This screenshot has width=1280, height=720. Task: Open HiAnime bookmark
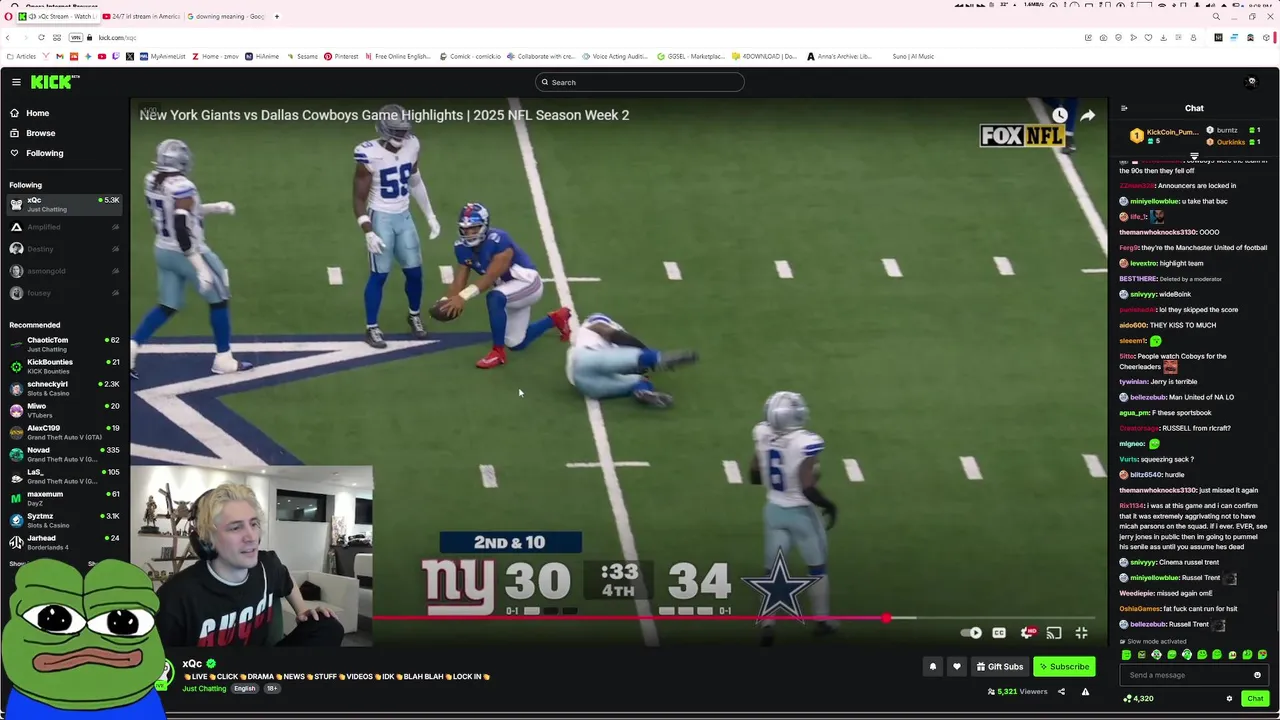pyautogui.click(x=263, y=56)
